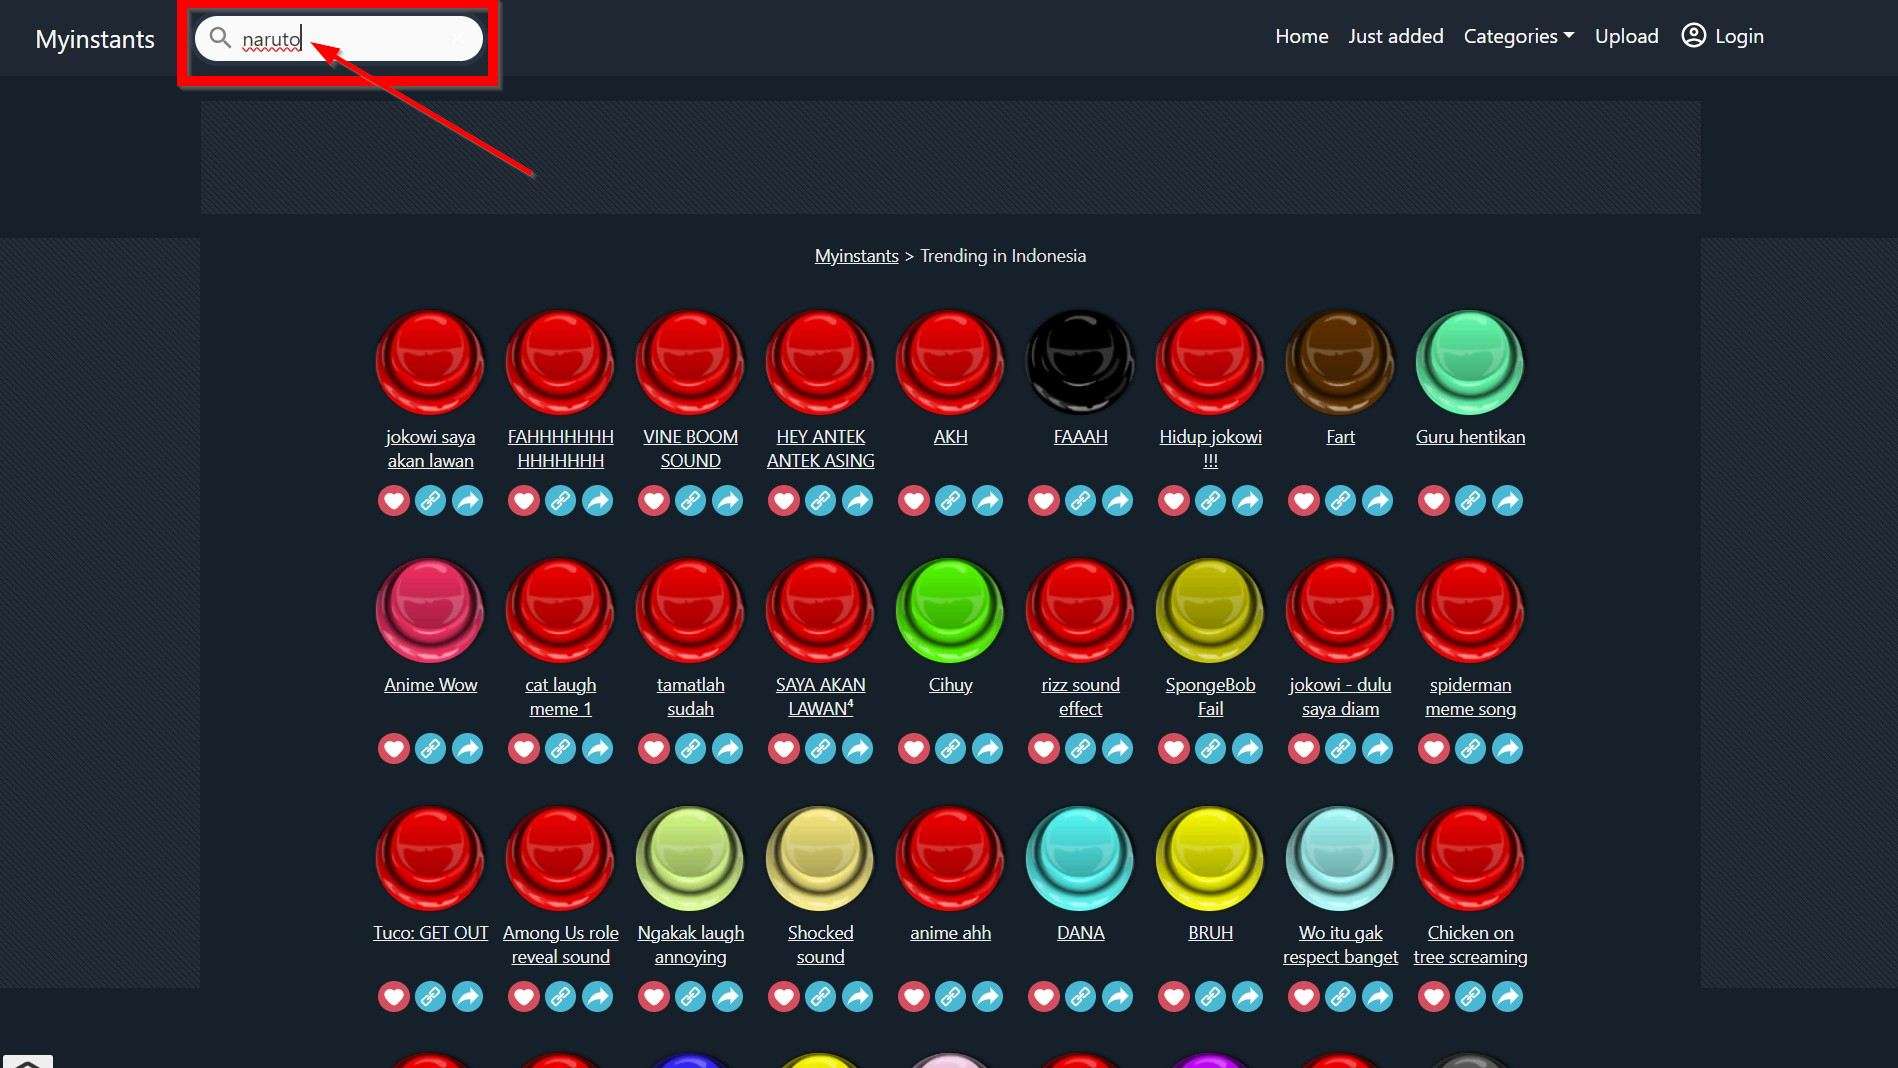Image resolution: width=1898 pixels, height=1068 pixels.
Task: Play the VINE BOOM SOUND red button
Action: coord(690,362)
